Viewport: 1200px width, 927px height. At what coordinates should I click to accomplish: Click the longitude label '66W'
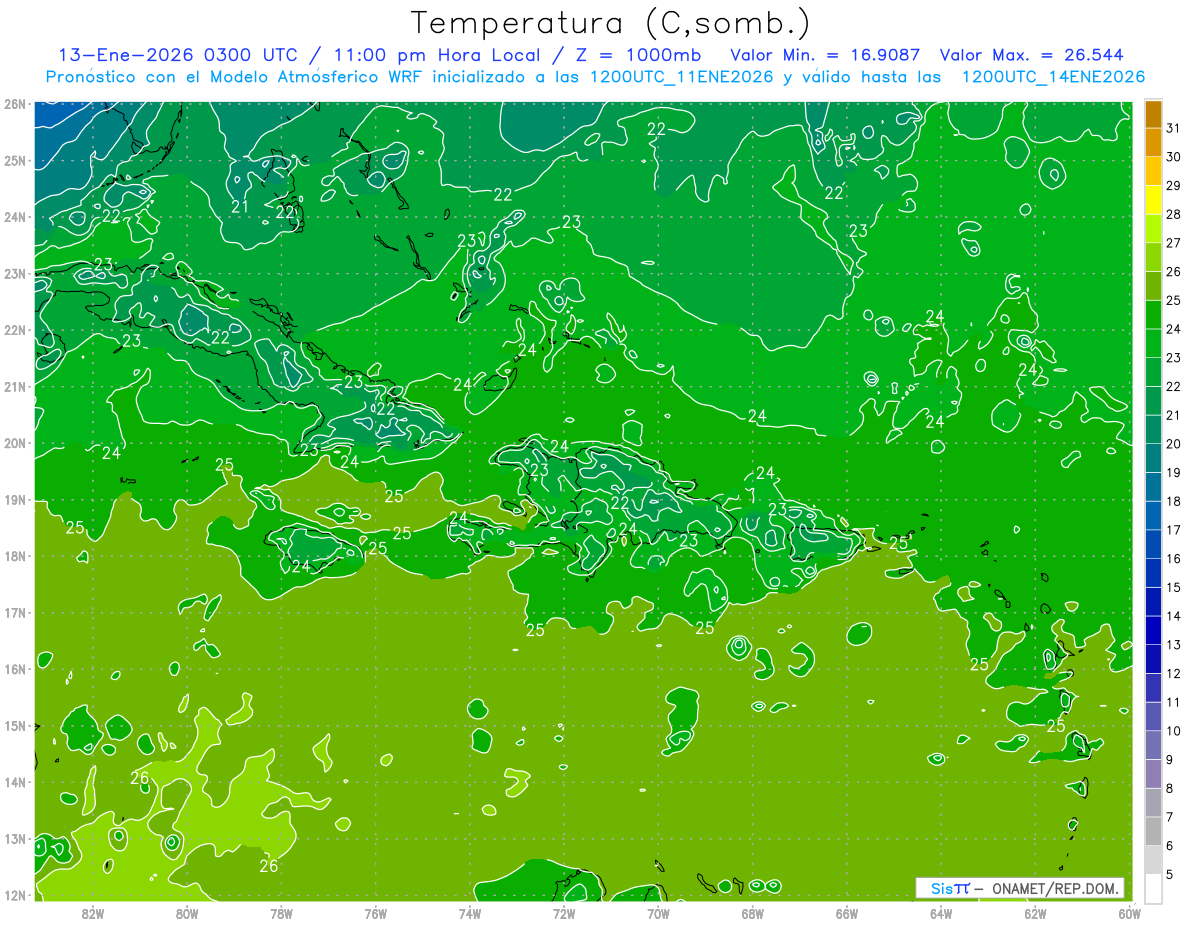click(x=847, y=913)
